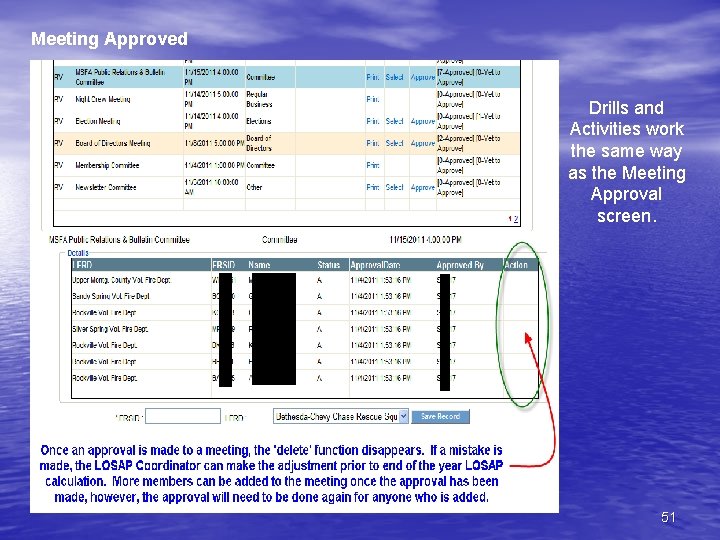Click the Name column header in Details
The width and height of the screenshot is (720, 540).
point(259,265)
